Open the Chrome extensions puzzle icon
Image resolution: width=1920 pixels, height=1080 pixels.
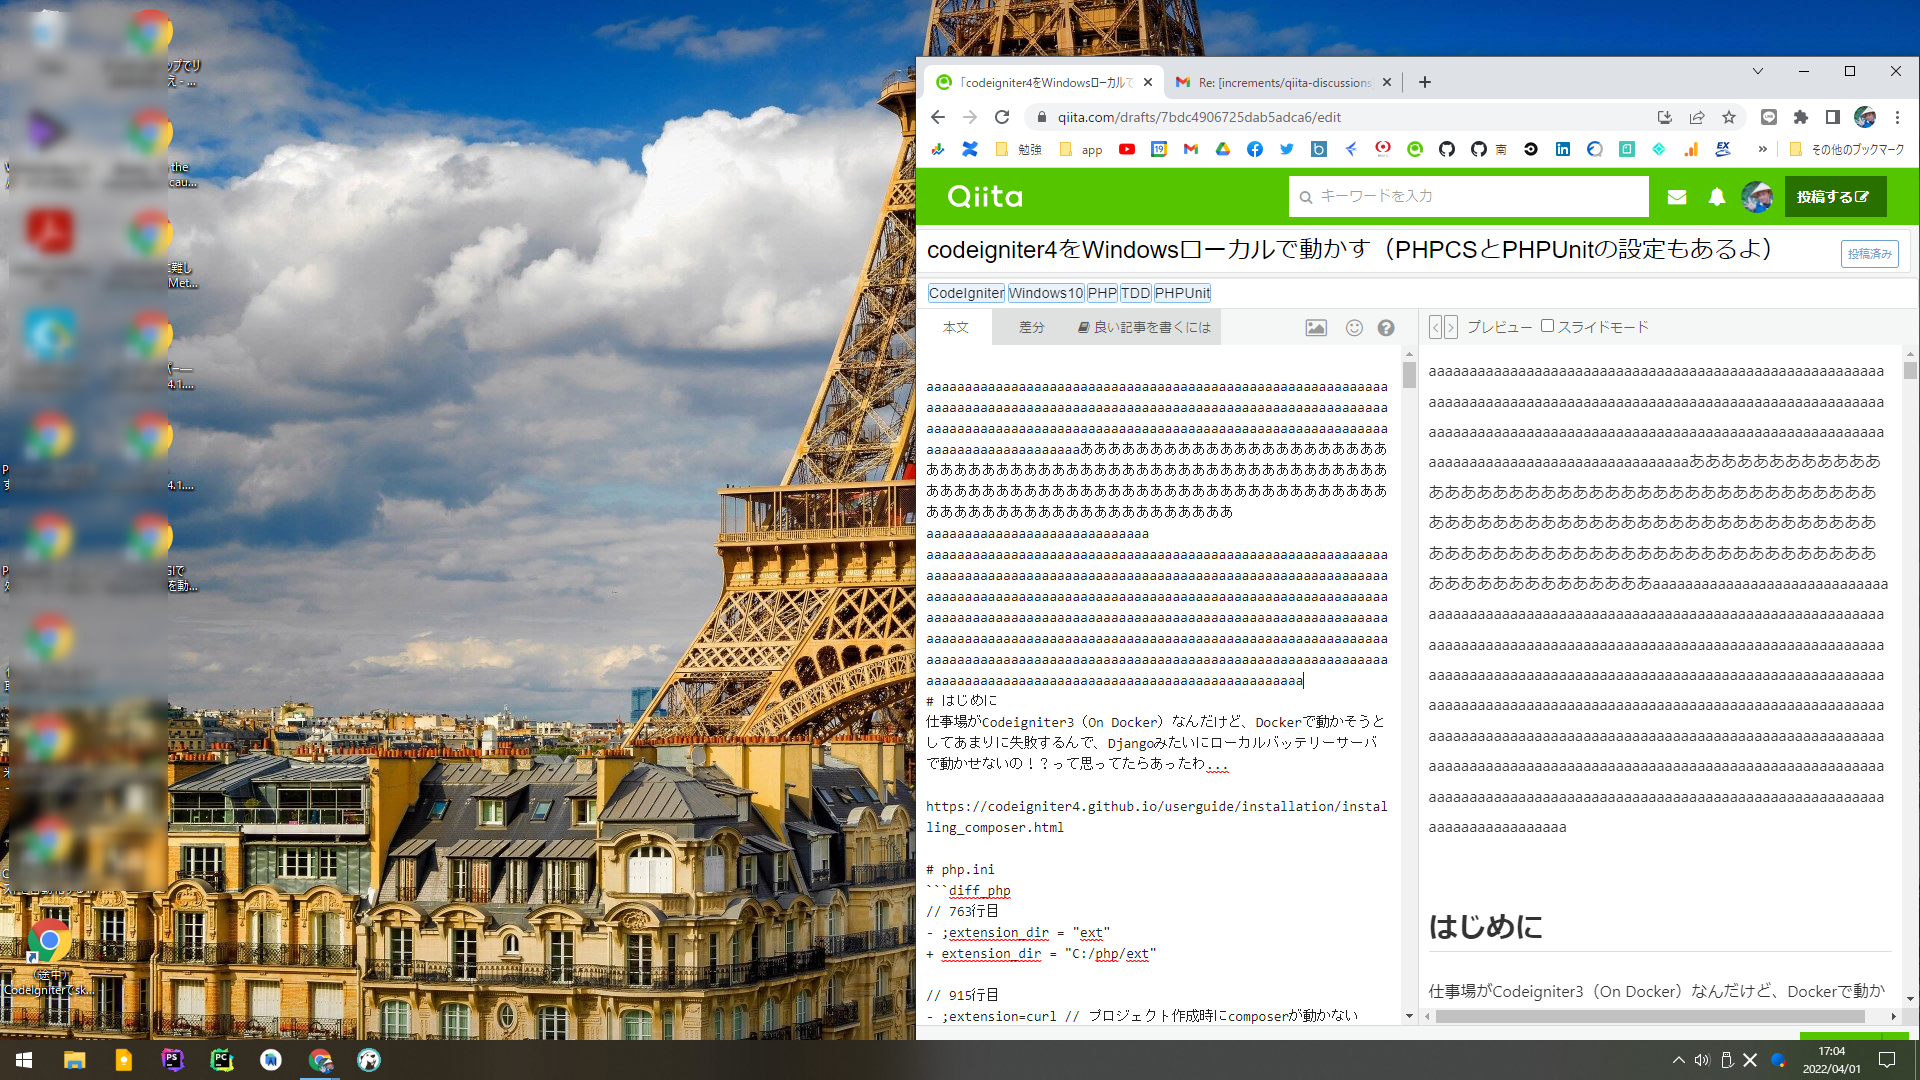point(1801,117)
